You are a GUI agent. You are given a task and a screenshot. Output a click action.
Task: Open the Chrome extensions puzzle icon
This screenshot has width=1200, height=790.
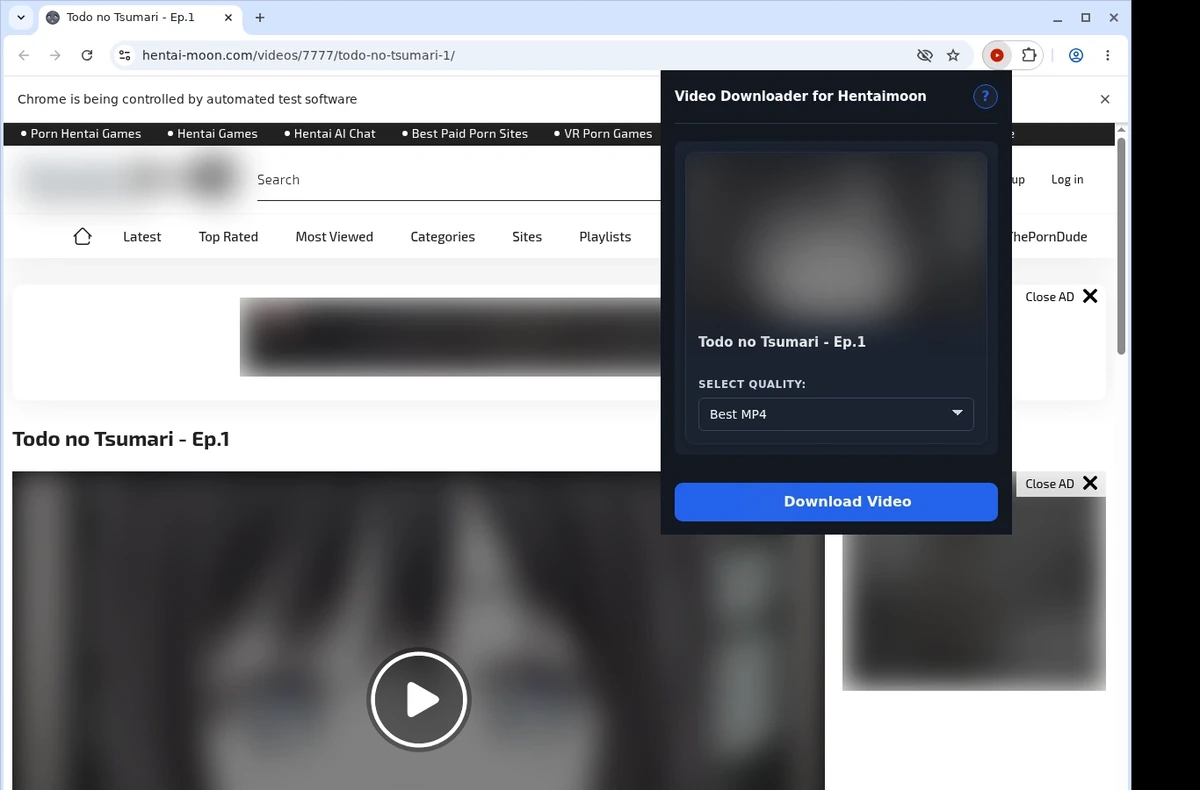[1028, 55]
